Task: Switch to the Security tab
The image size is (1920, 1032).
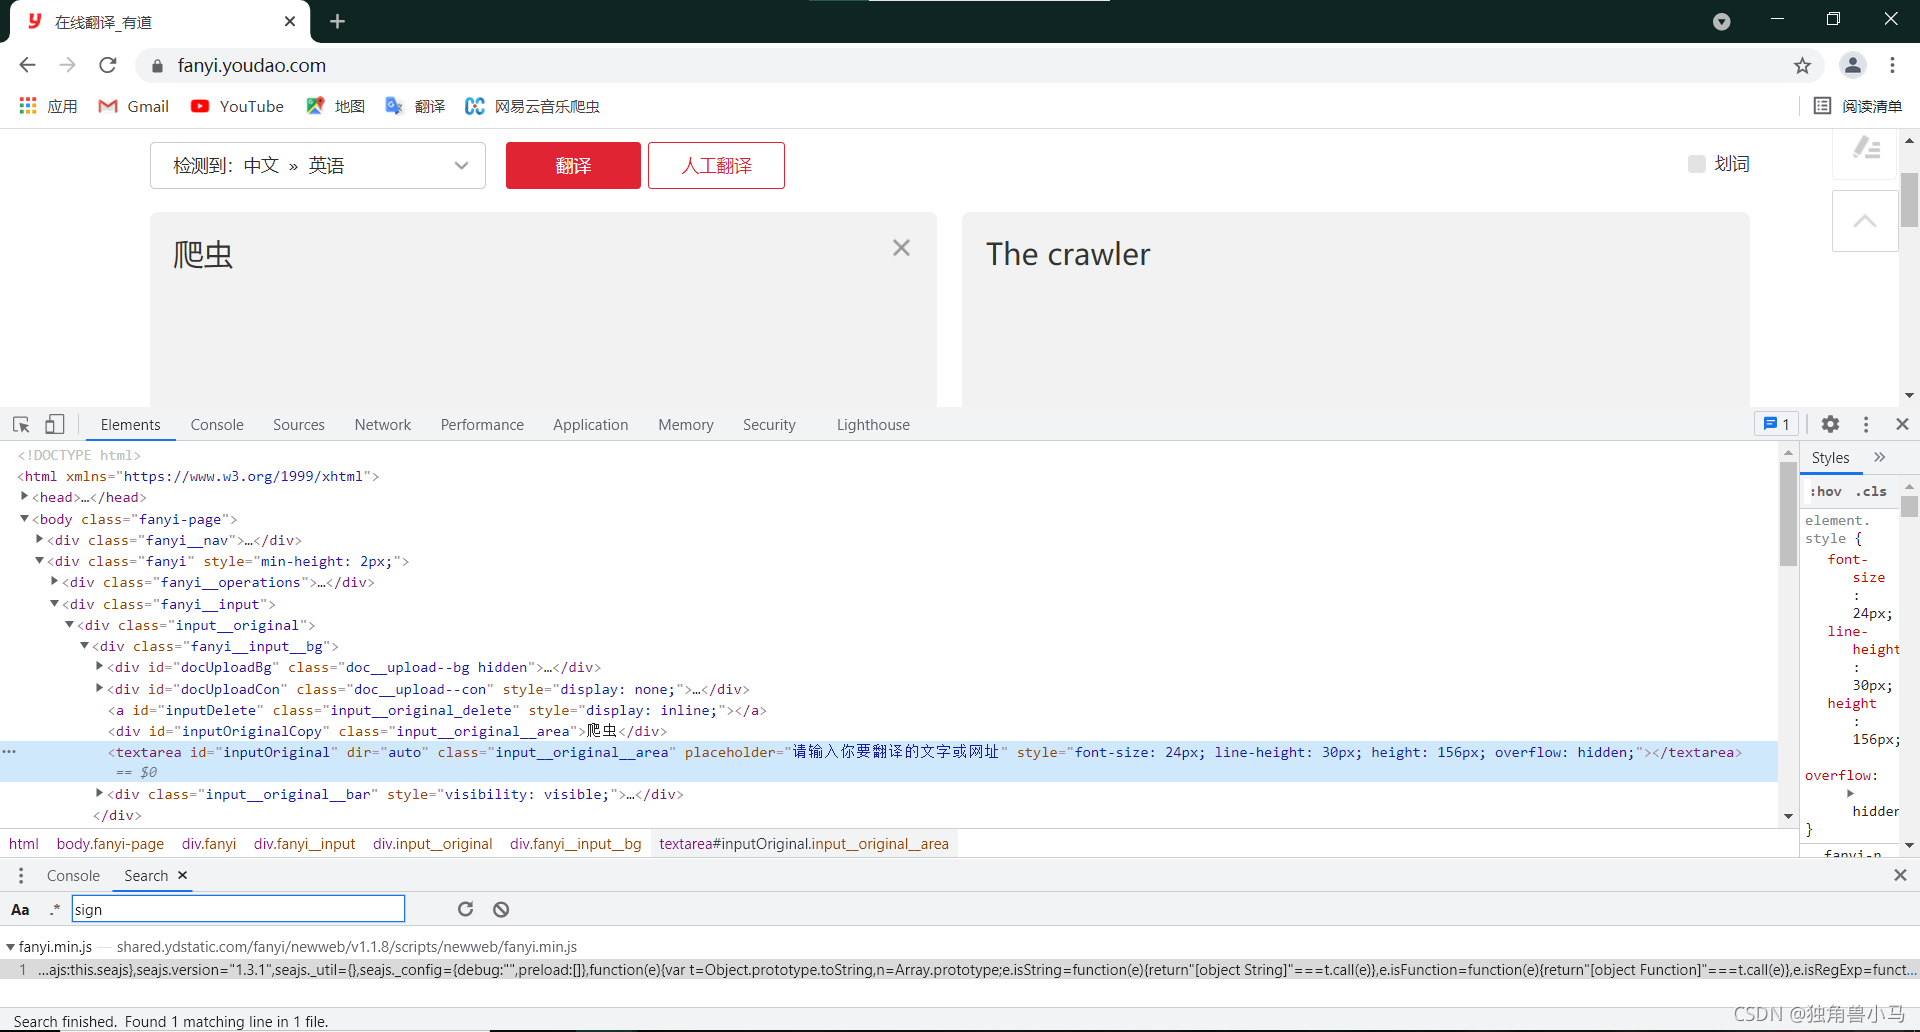Action: pos(769,425)
